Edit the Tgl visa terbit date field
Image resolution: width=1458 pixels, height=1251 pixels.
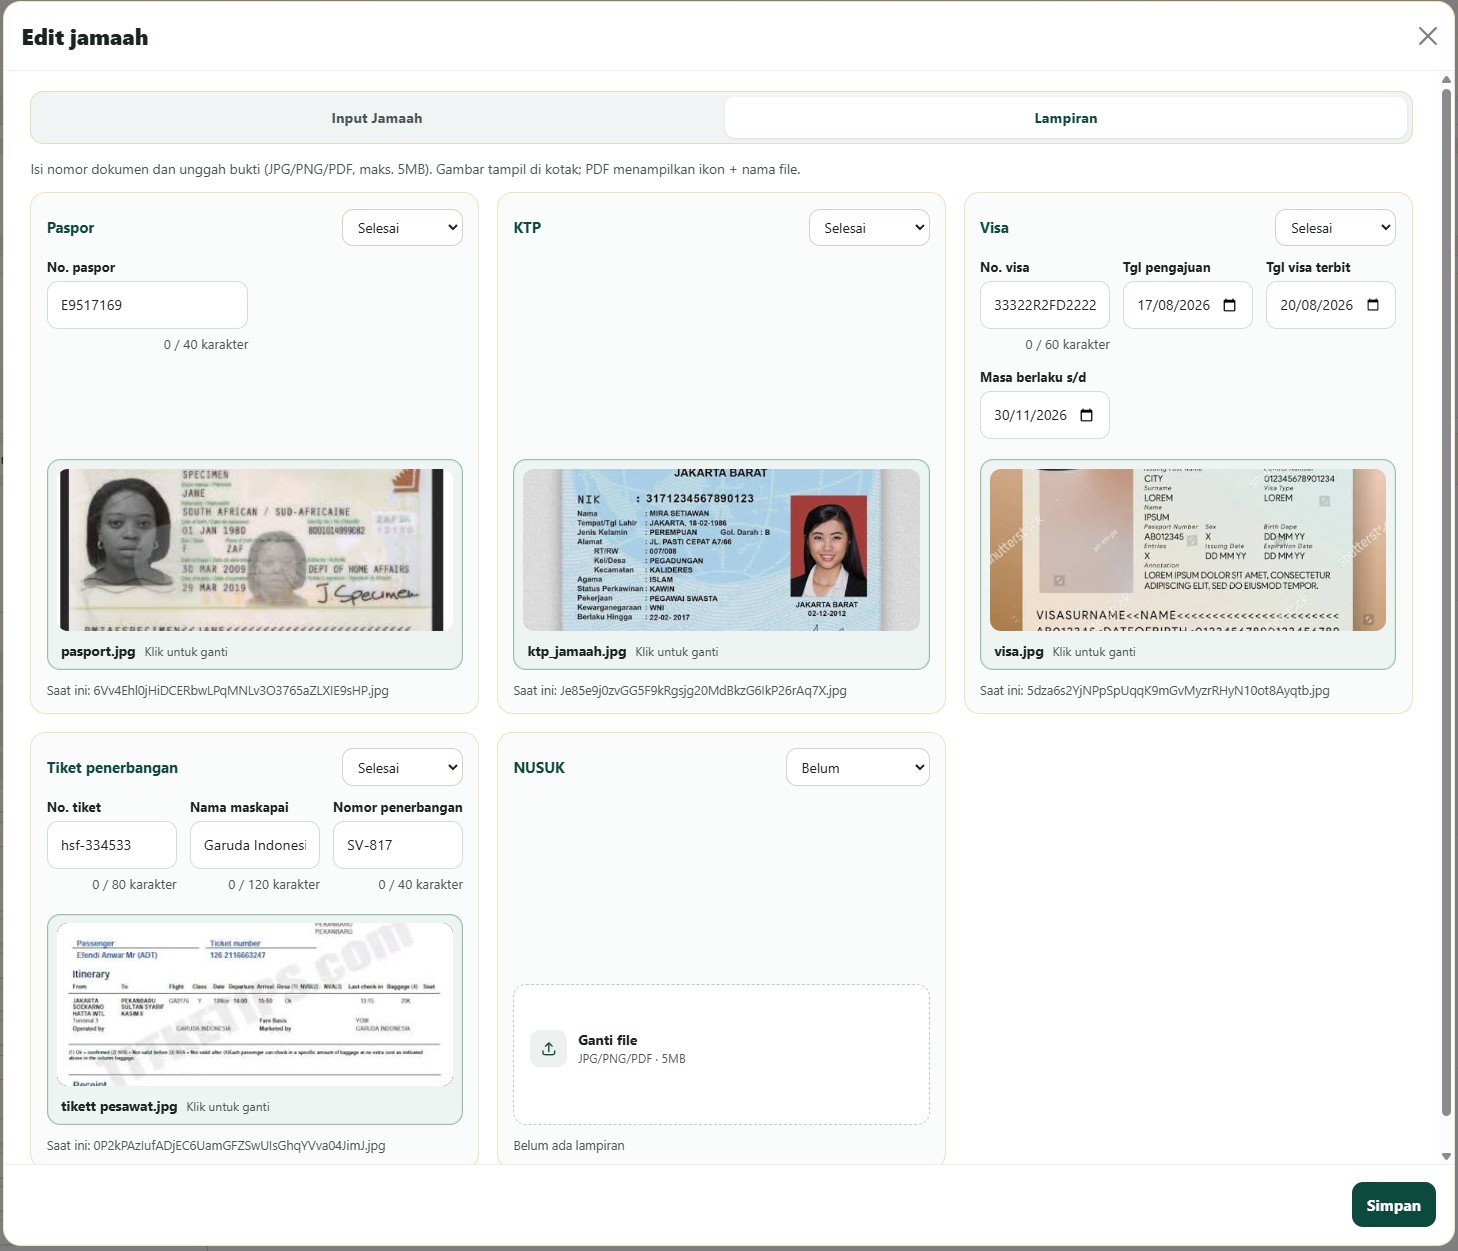click(x=1330, y=305)
